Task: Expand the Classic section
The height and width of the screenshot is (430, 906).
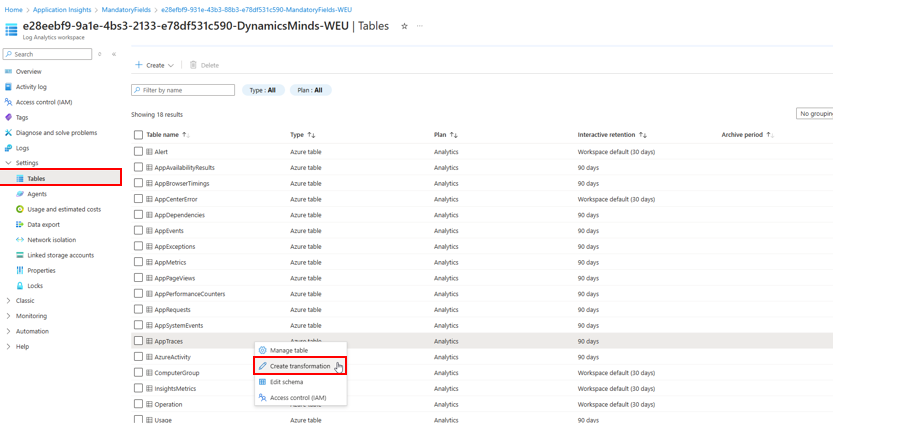Action: tap(8, 301)
